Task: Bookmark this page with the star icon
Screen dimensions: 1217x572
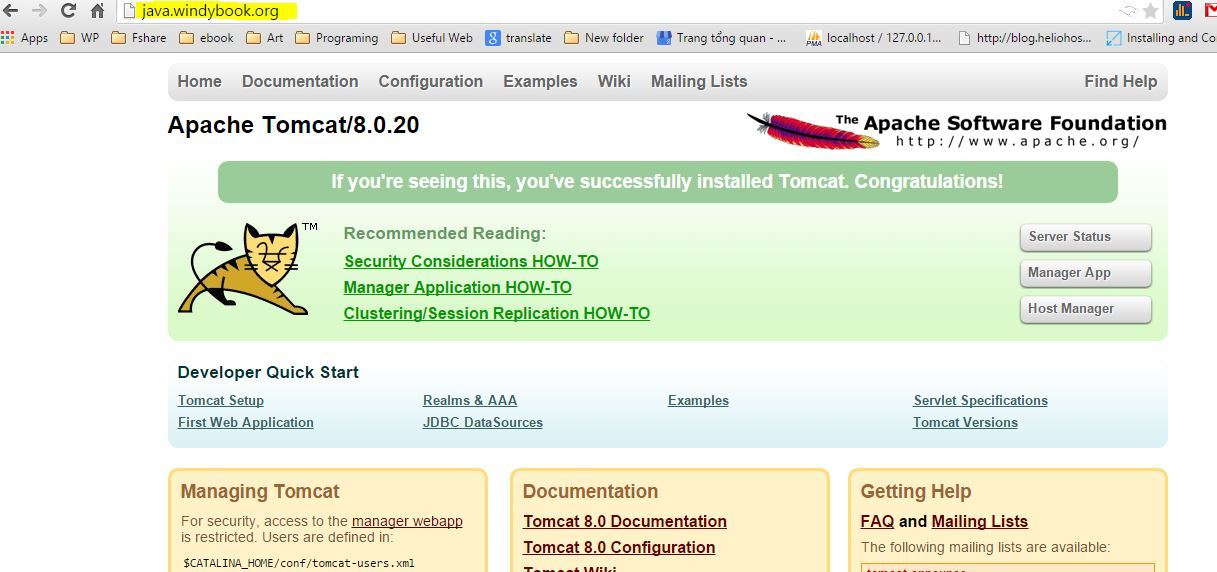Action: coord(1151,11)
